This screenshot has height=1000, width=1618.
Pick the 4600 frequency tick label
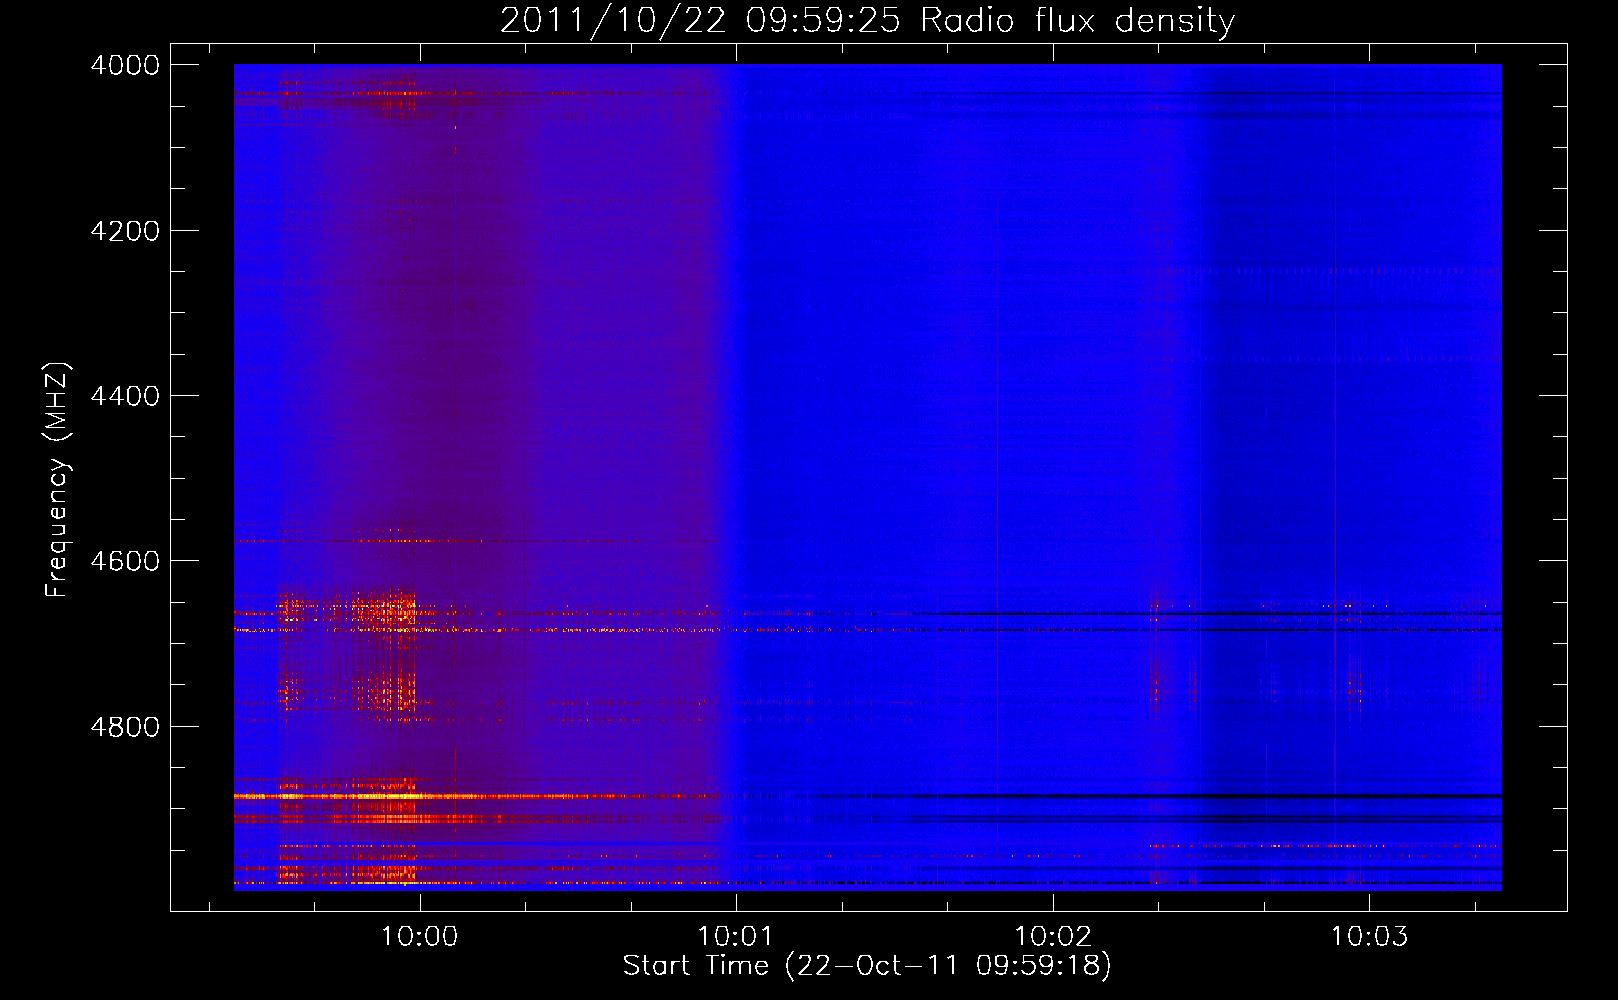(x=125, y=561)
